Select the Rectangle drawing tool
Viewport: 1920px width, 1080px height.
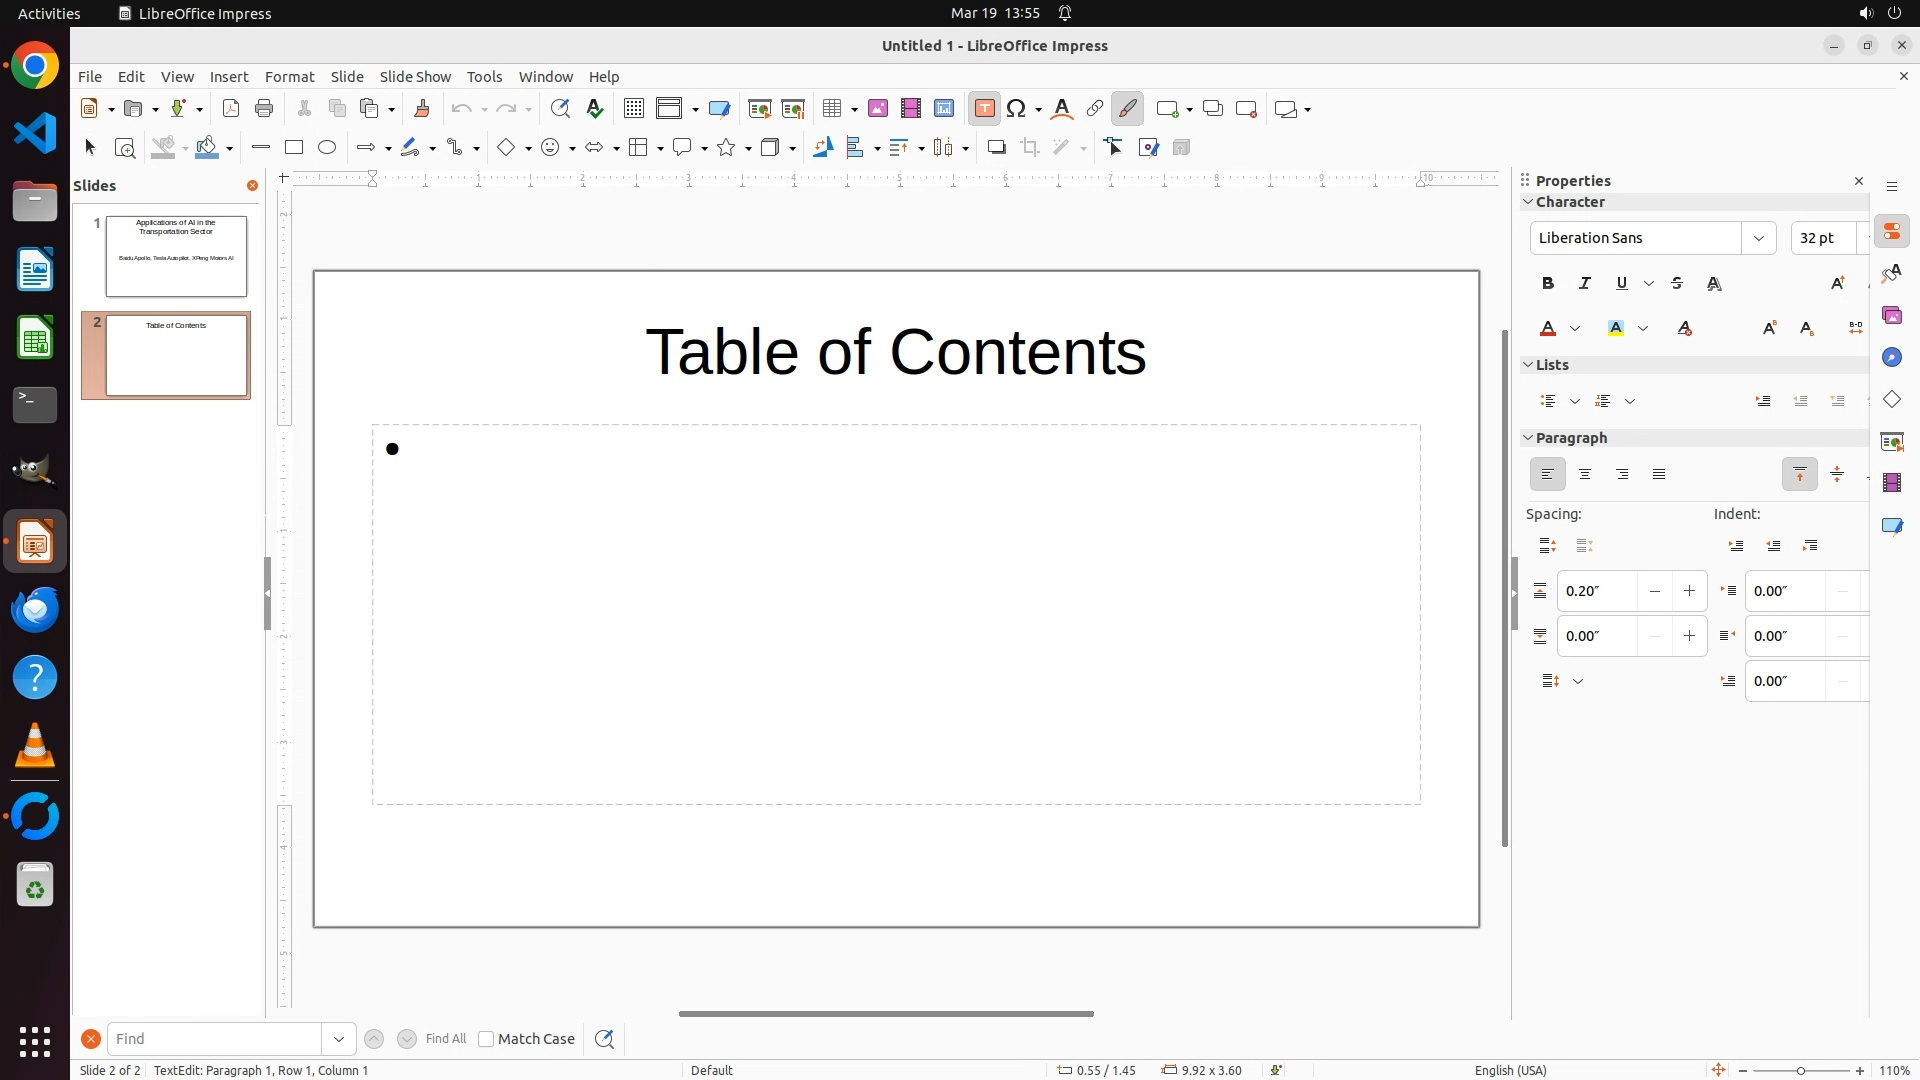294,148
